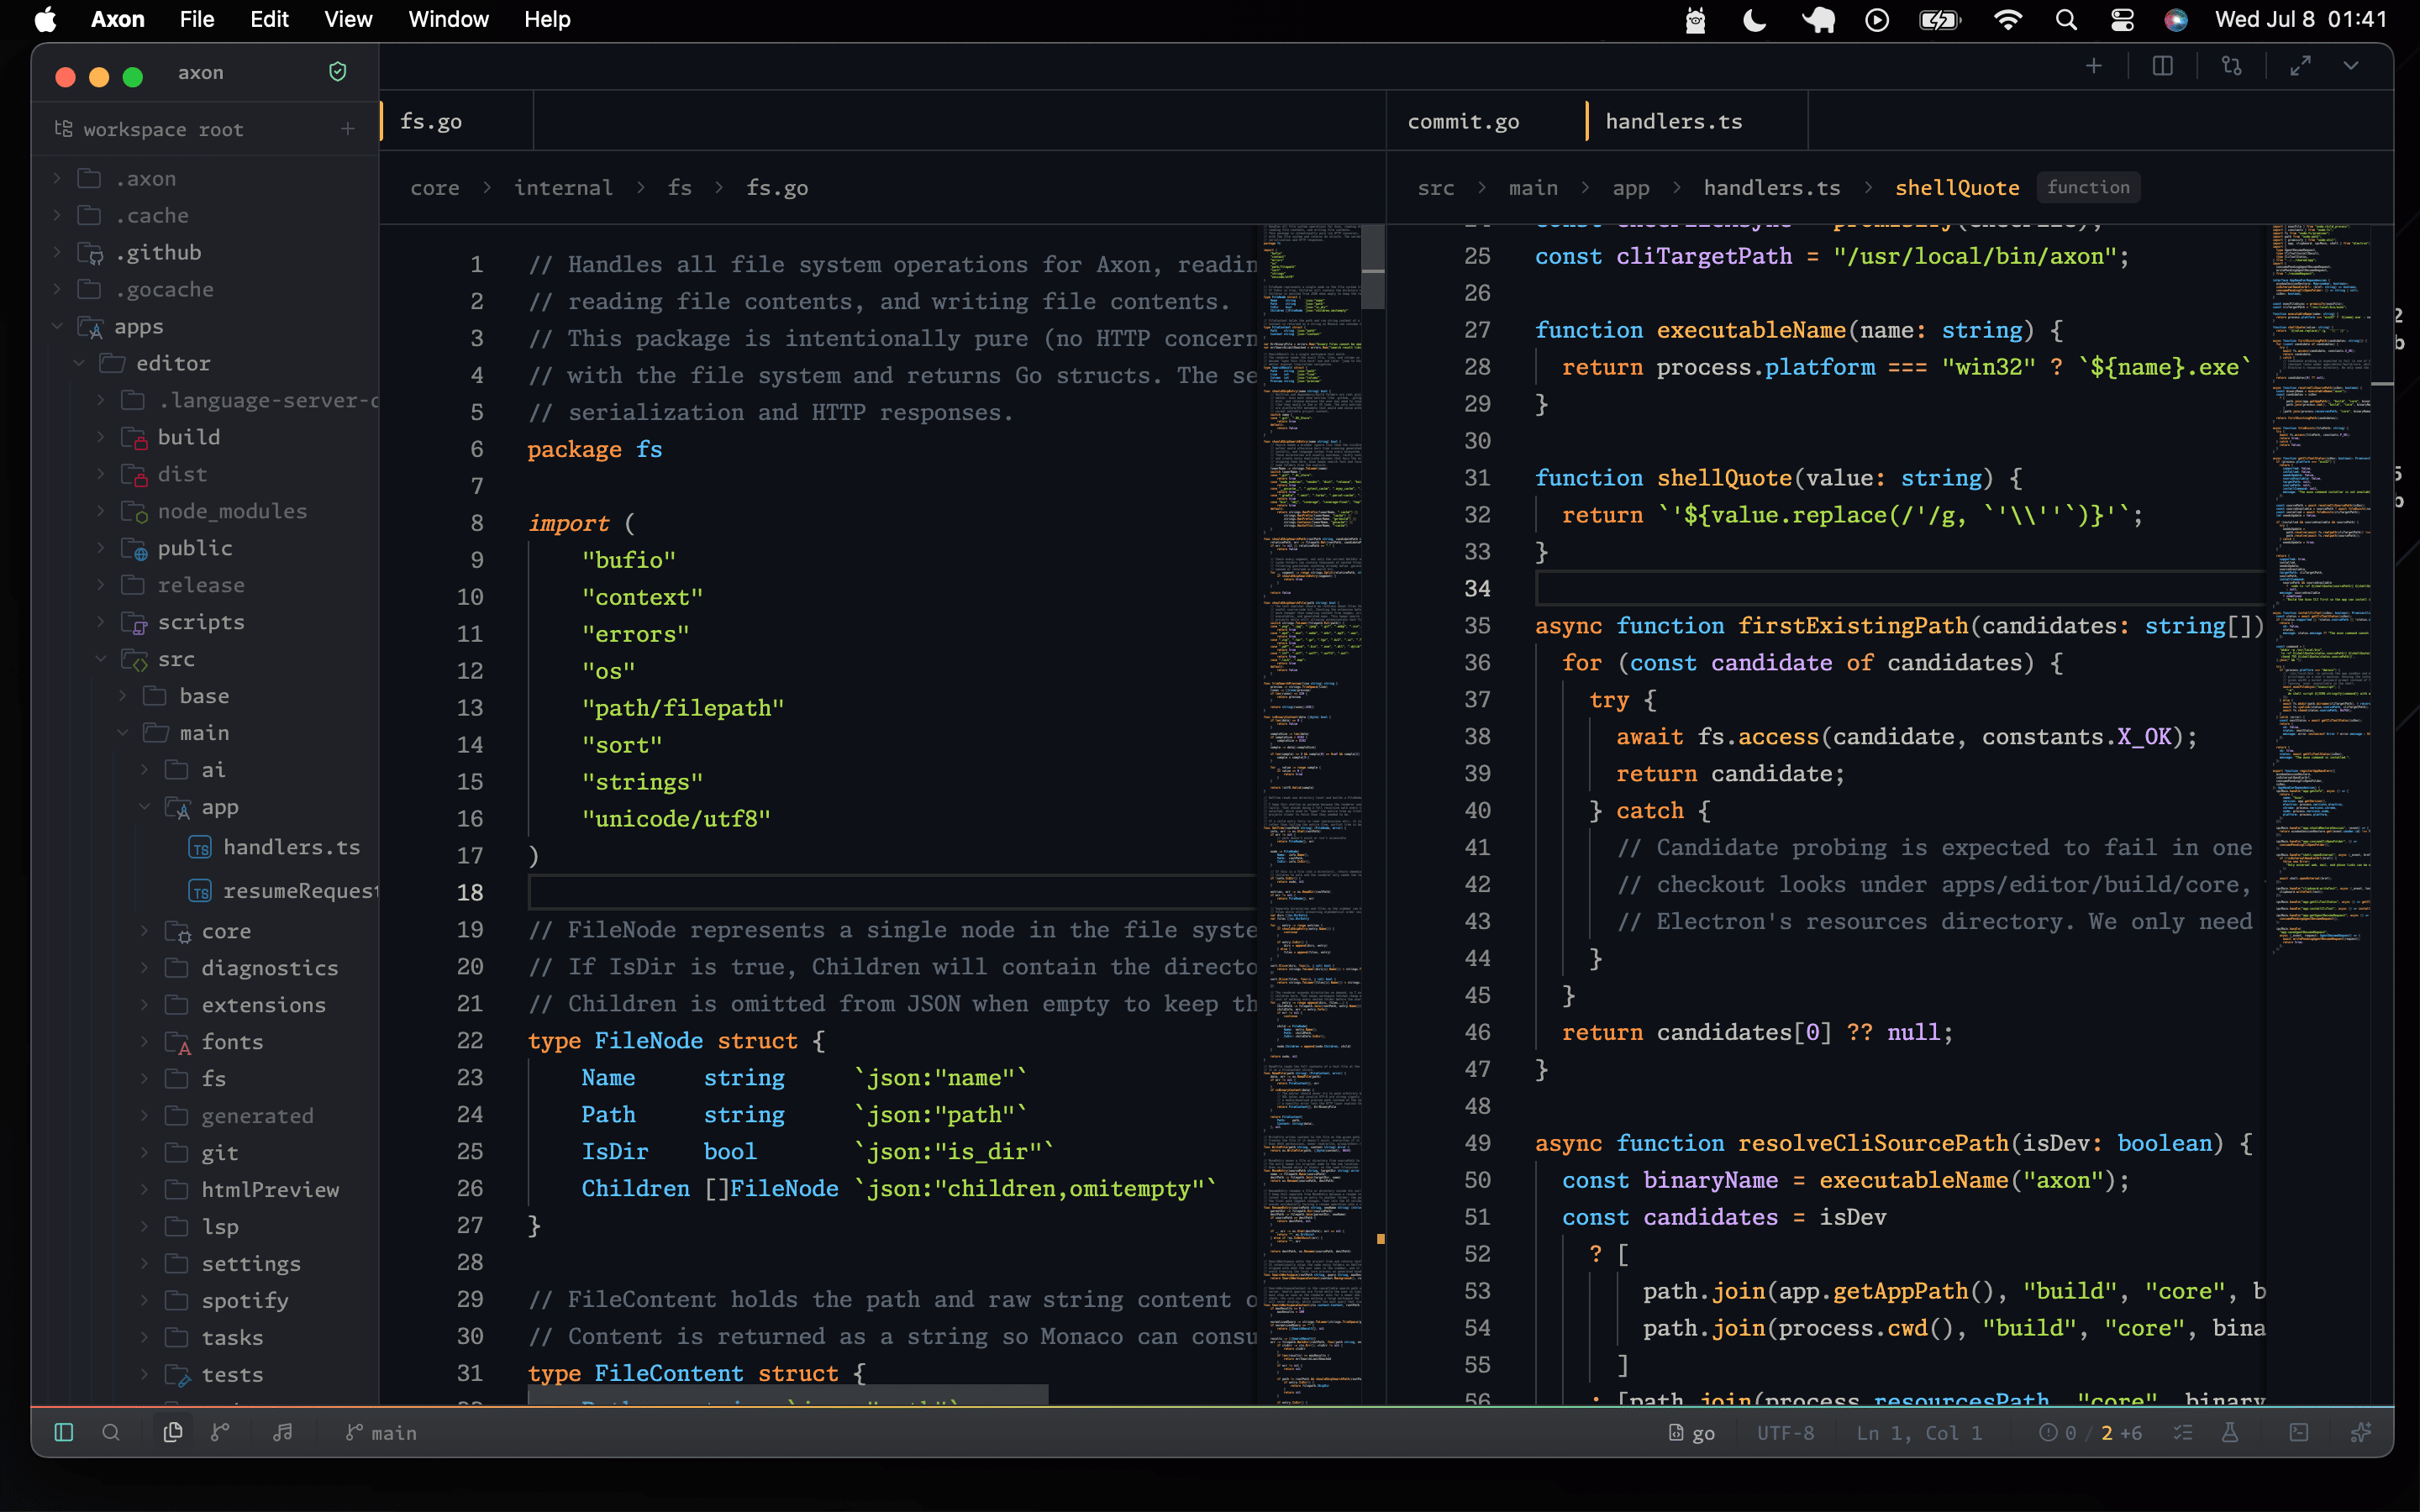Collapse the apps folder
Screen dimensions: 2420x1512
pos(57,326)
